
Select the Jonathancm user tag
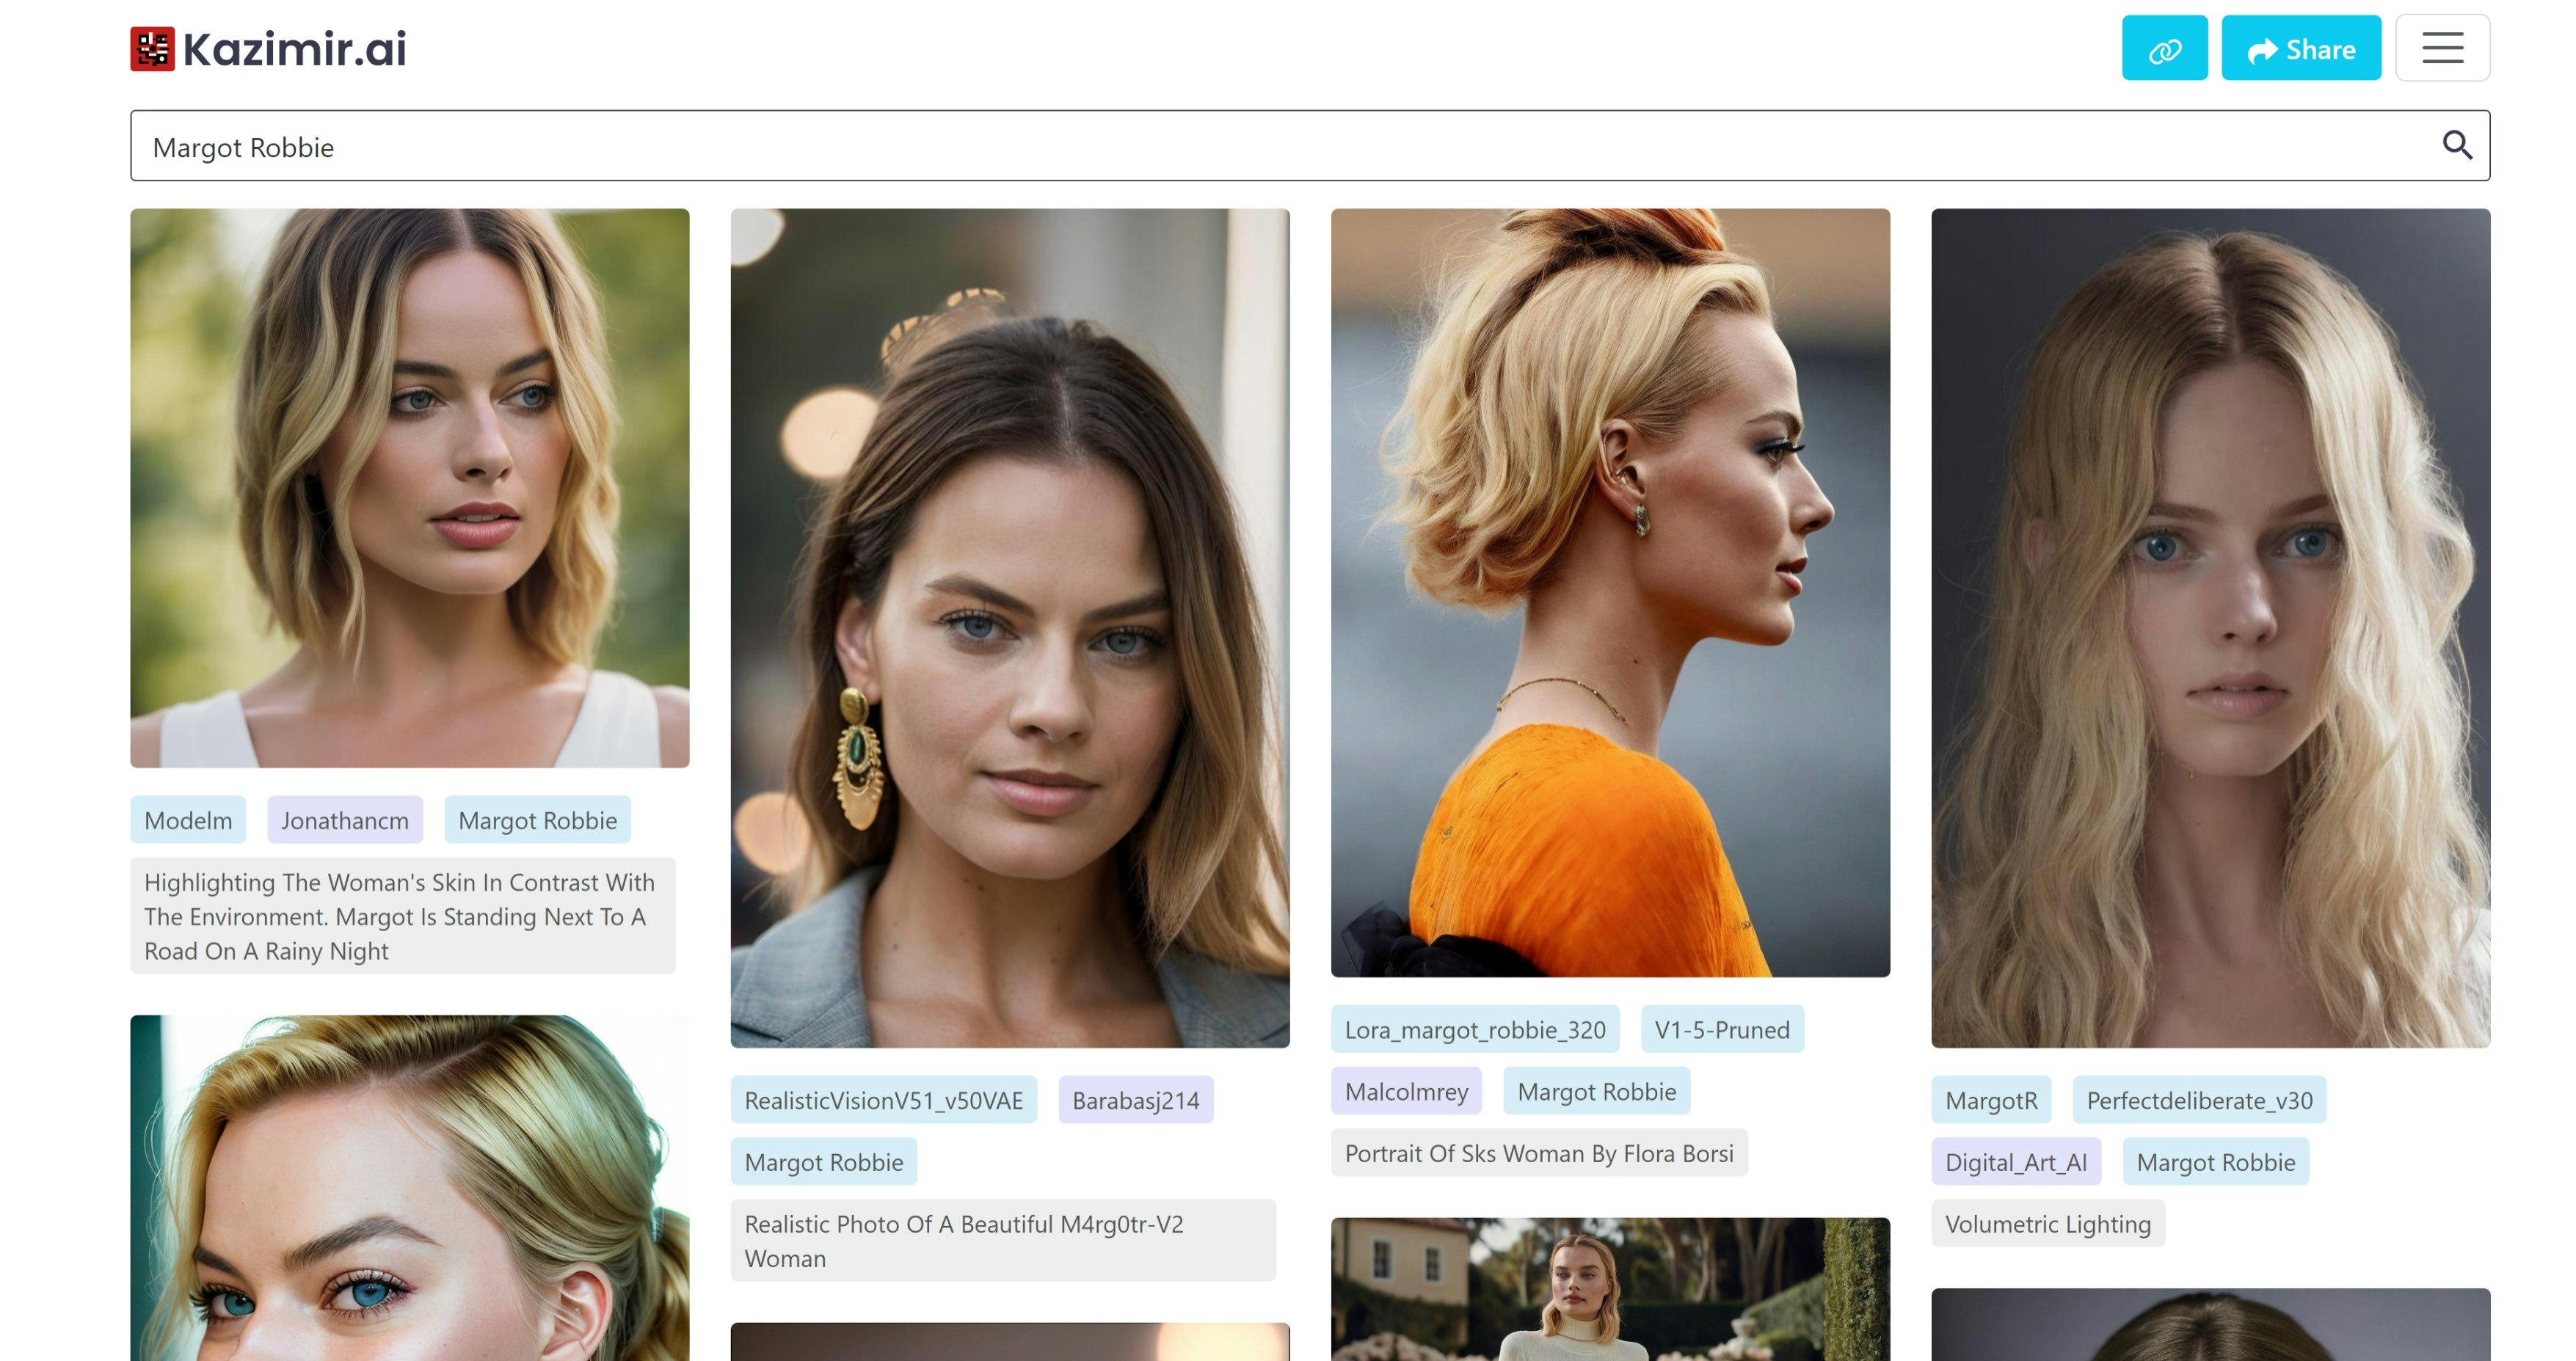[x=344, y=821]
